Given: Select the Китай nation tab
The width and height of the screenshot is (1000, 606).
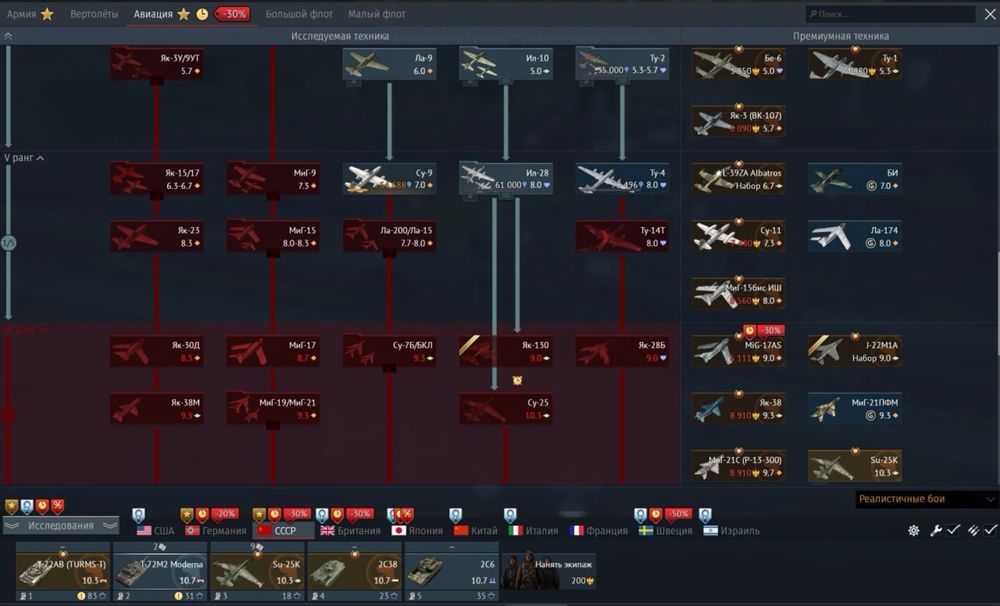Looking at the screenshot, I should (x=476, y=530).
